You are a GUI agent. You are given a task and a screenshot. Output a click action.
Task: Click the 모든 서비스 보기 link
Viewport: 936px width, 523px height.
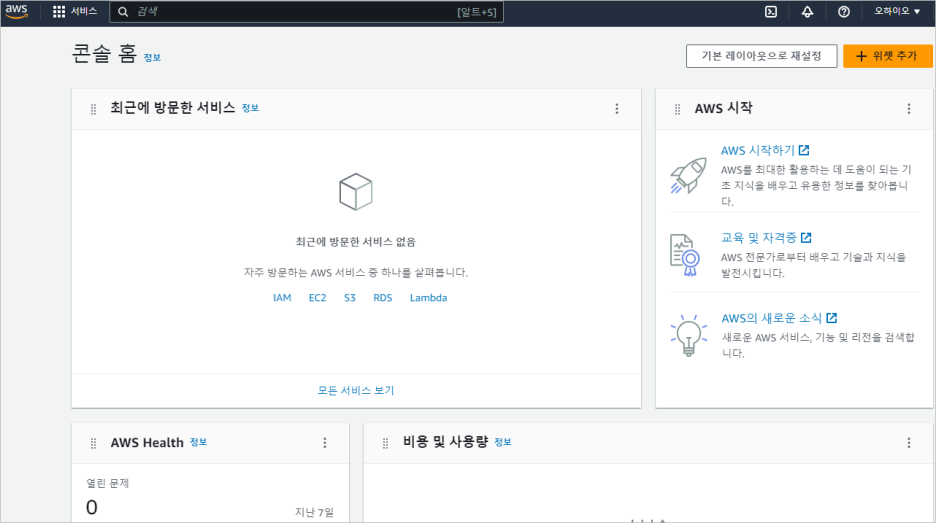pos(356,390)
